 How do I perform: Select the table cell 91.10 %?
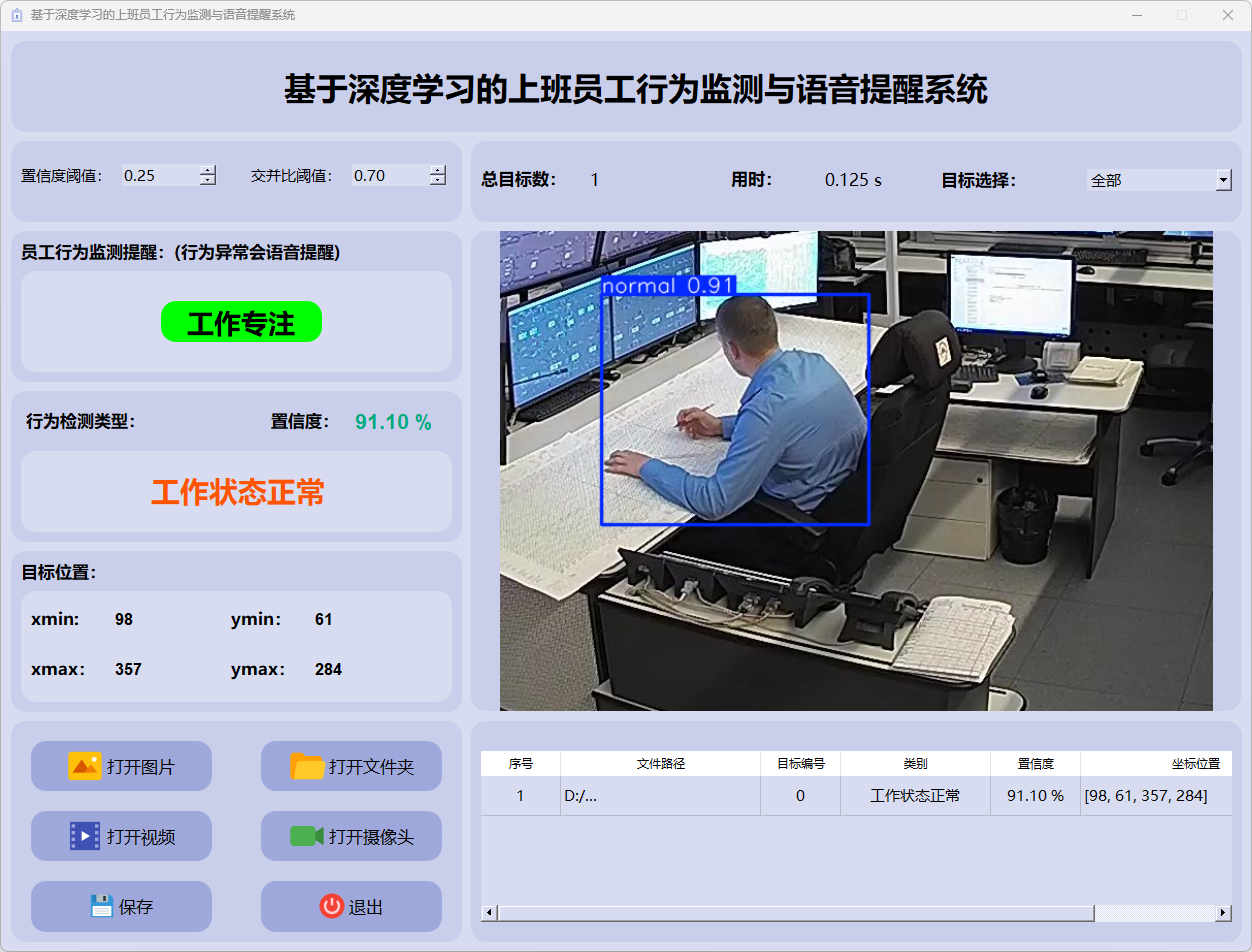(x=1036, y=796)
